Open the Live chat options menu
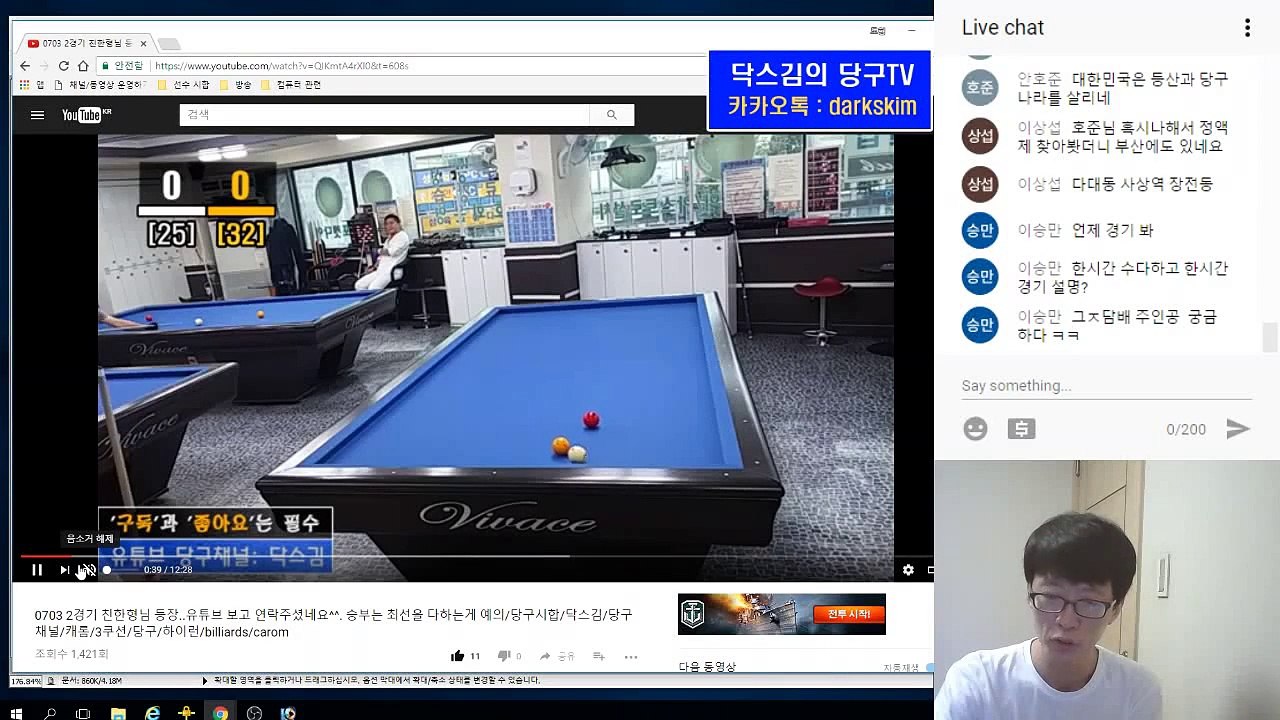Viewport: 1280px width, 720px height. pyautogui.click(x=1247, y=28)
